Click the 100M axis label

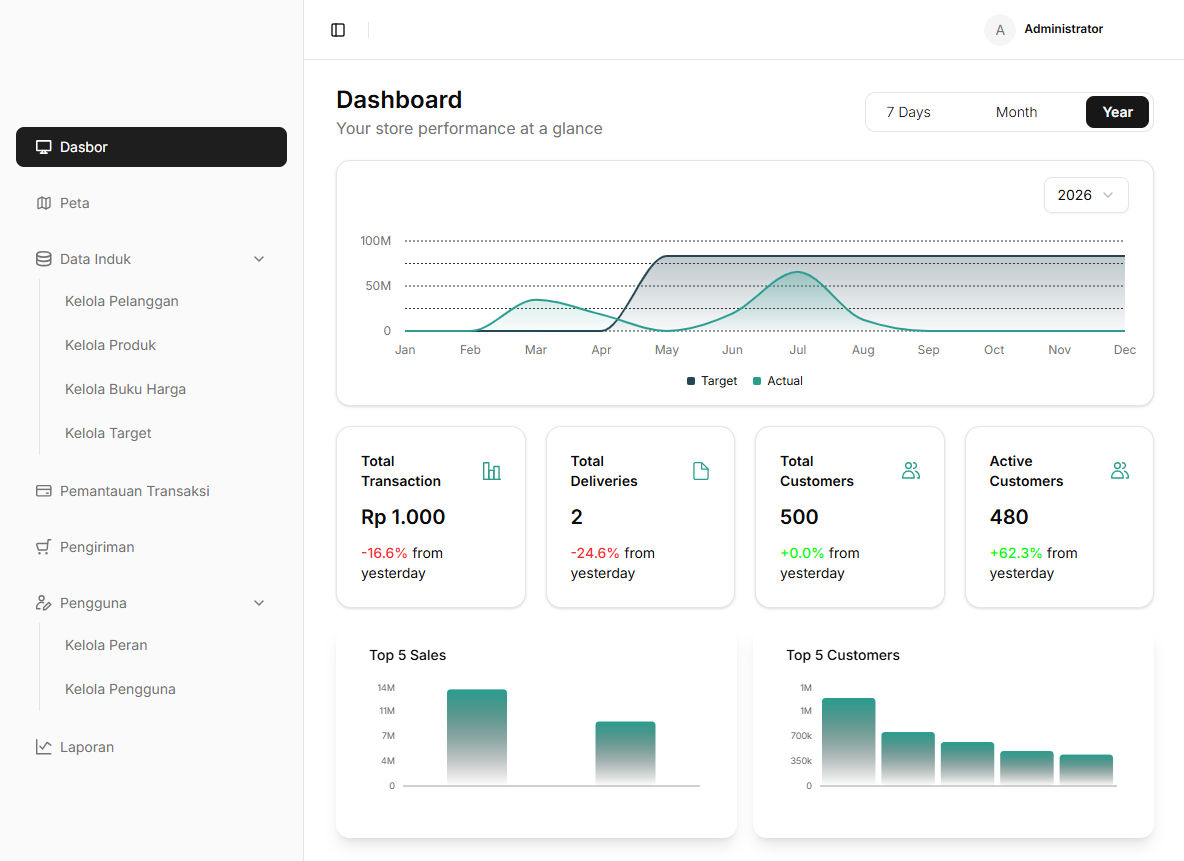point(375,241)
